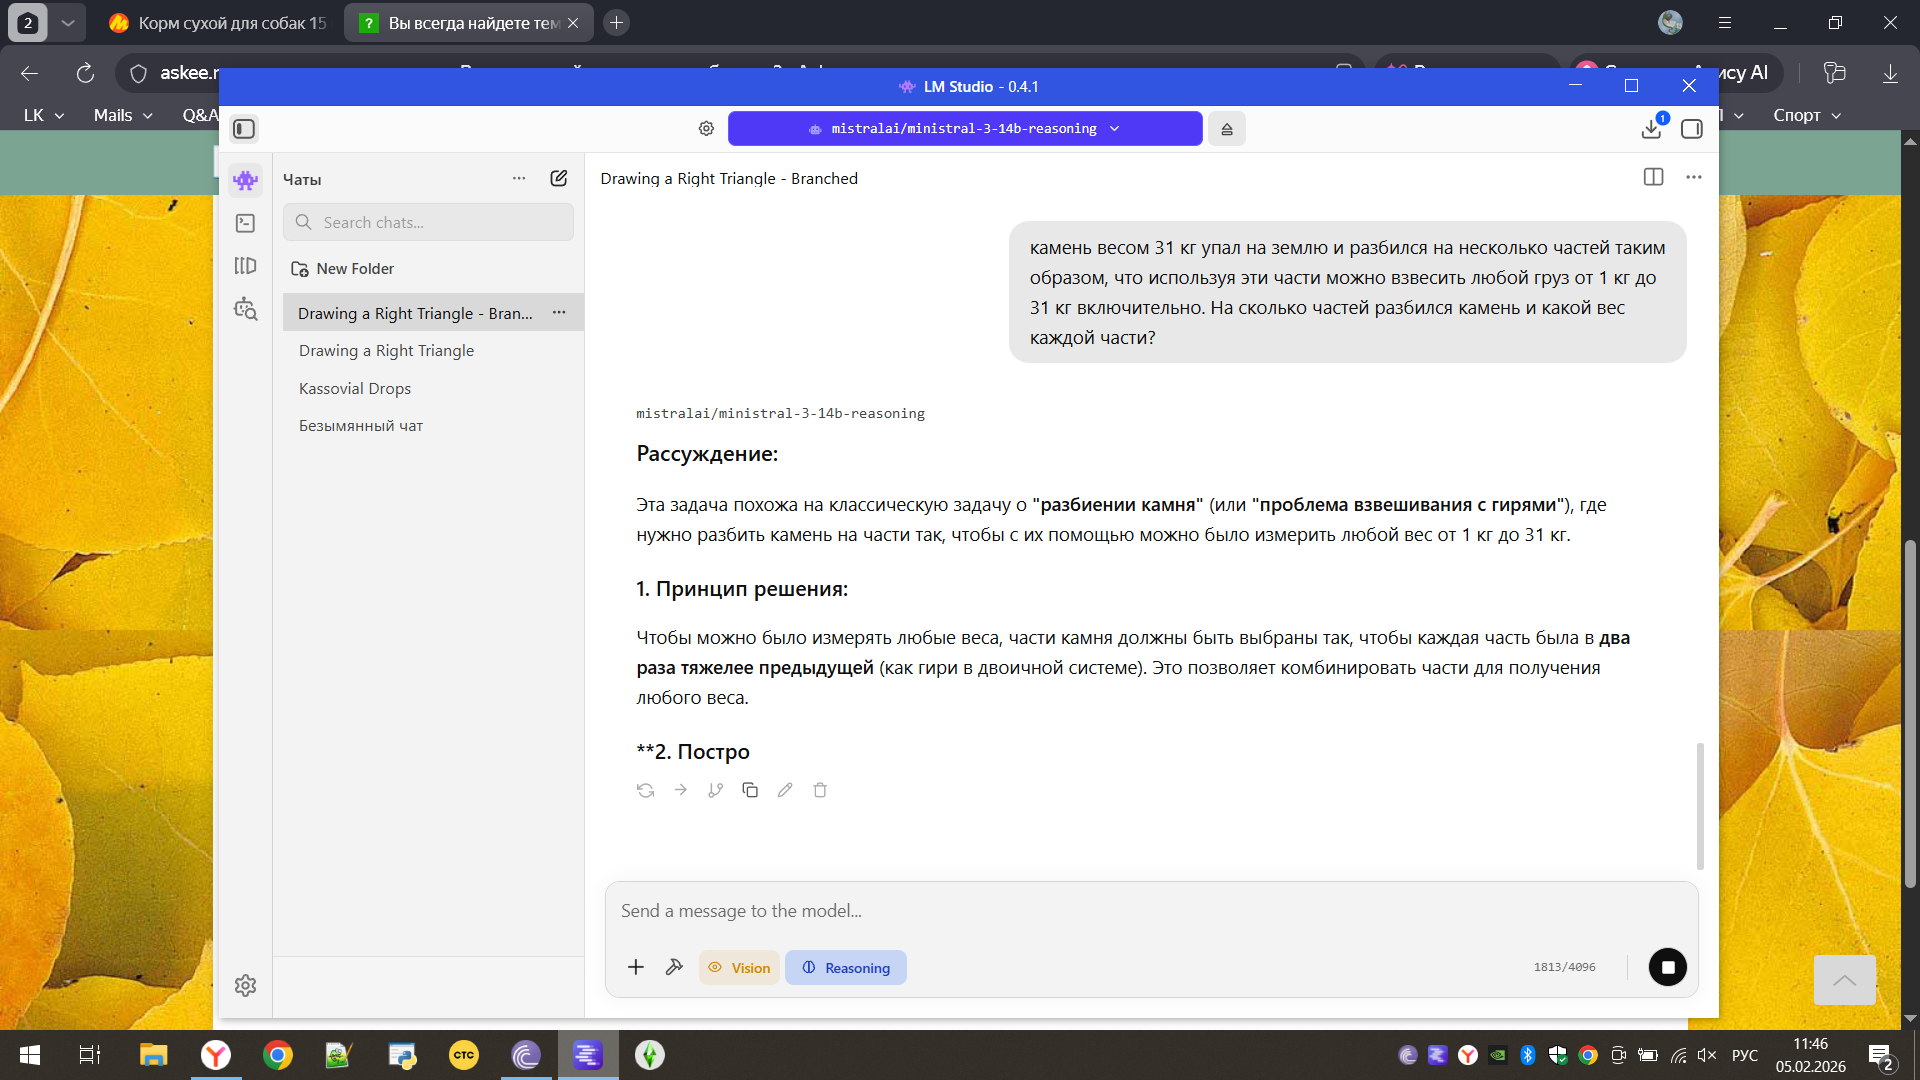Open the My Models library sidebar icon
This screenshot has height=1080, width=1920.
(x=245, y=266)
